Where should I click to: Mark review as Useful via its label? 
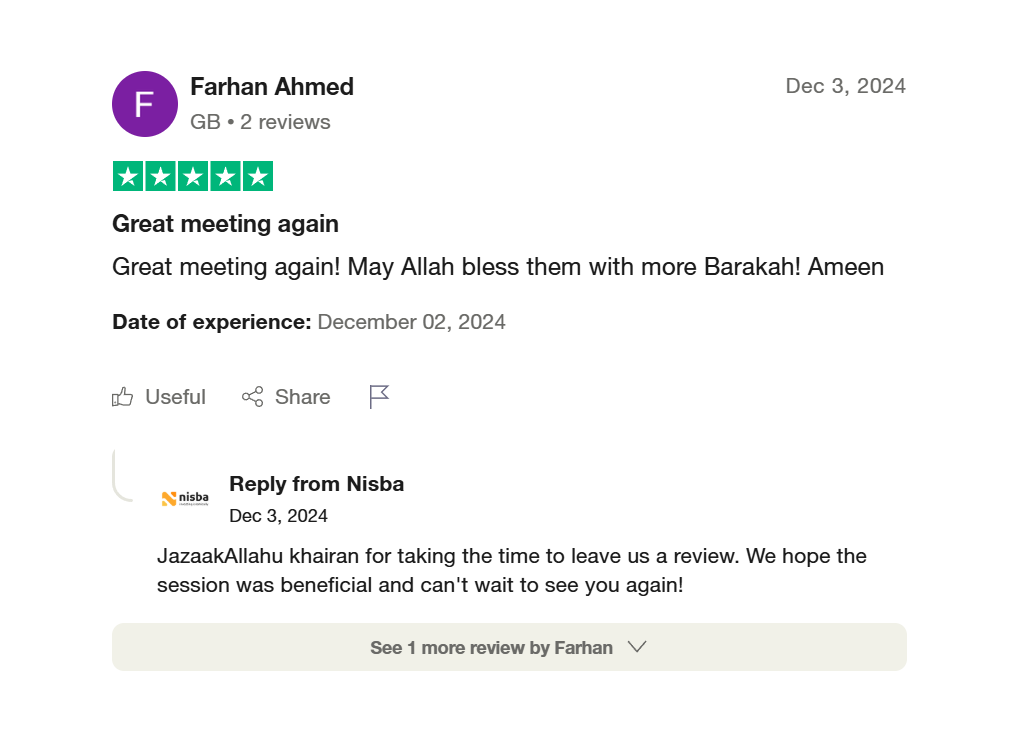coord(175,397)
